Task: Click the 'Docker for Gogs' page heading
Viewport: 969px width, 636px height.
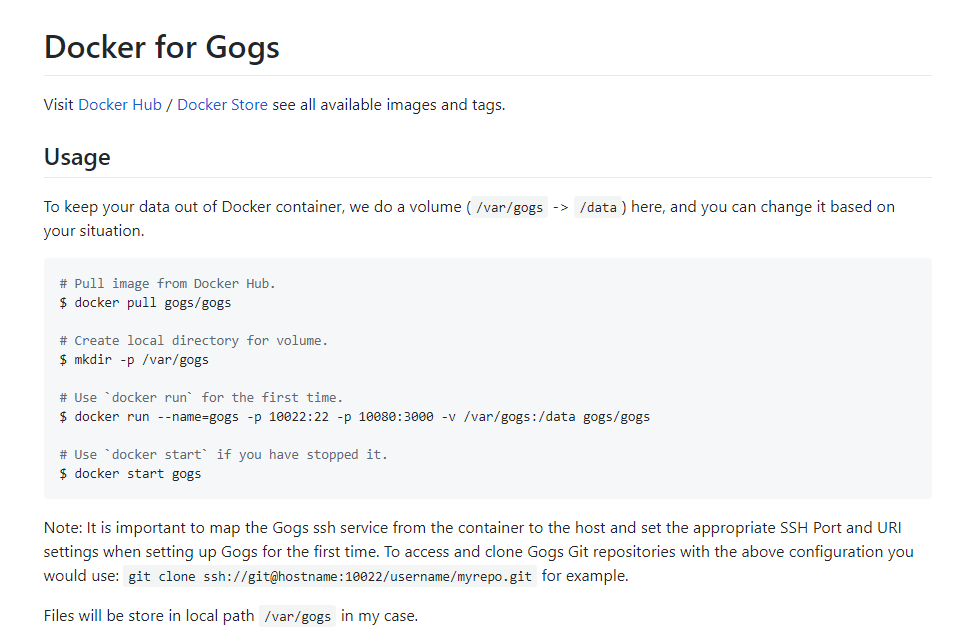Action: pos(162,47)
